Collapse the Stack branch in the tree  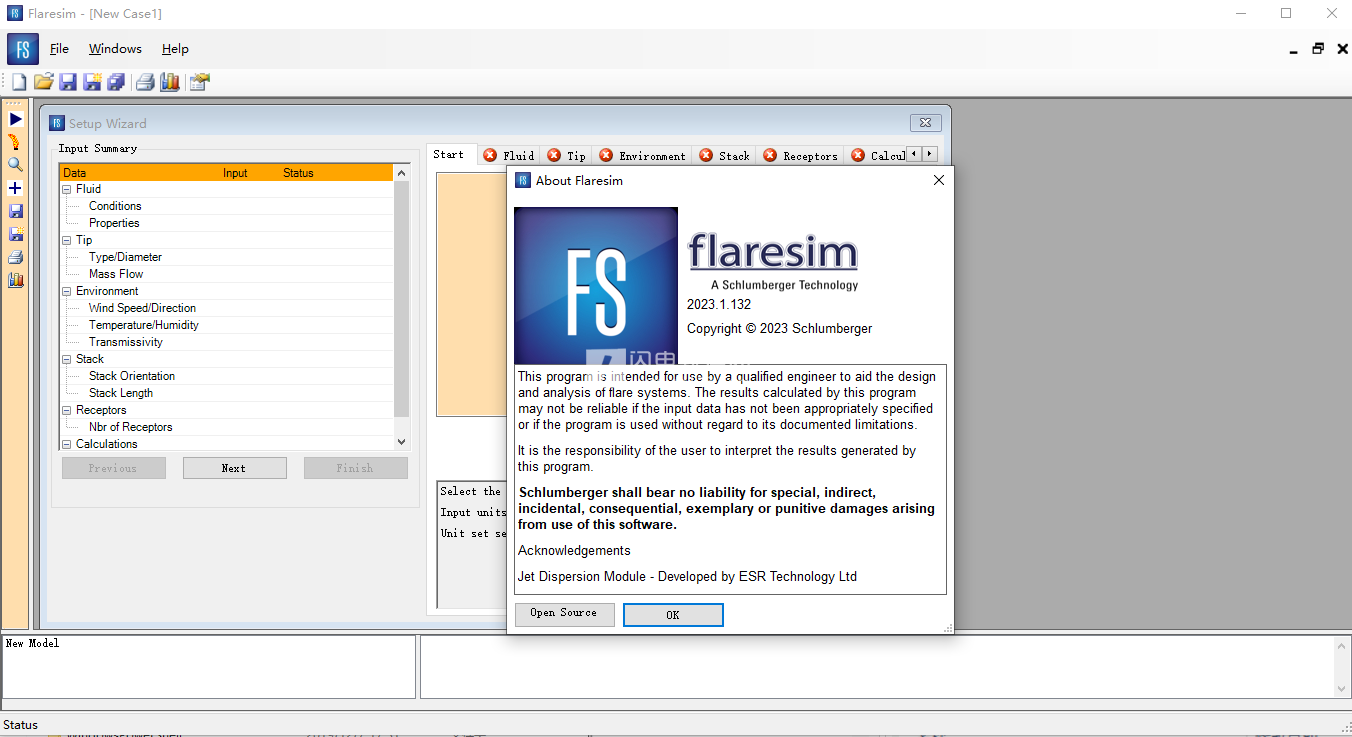click(x=66, y=358)
